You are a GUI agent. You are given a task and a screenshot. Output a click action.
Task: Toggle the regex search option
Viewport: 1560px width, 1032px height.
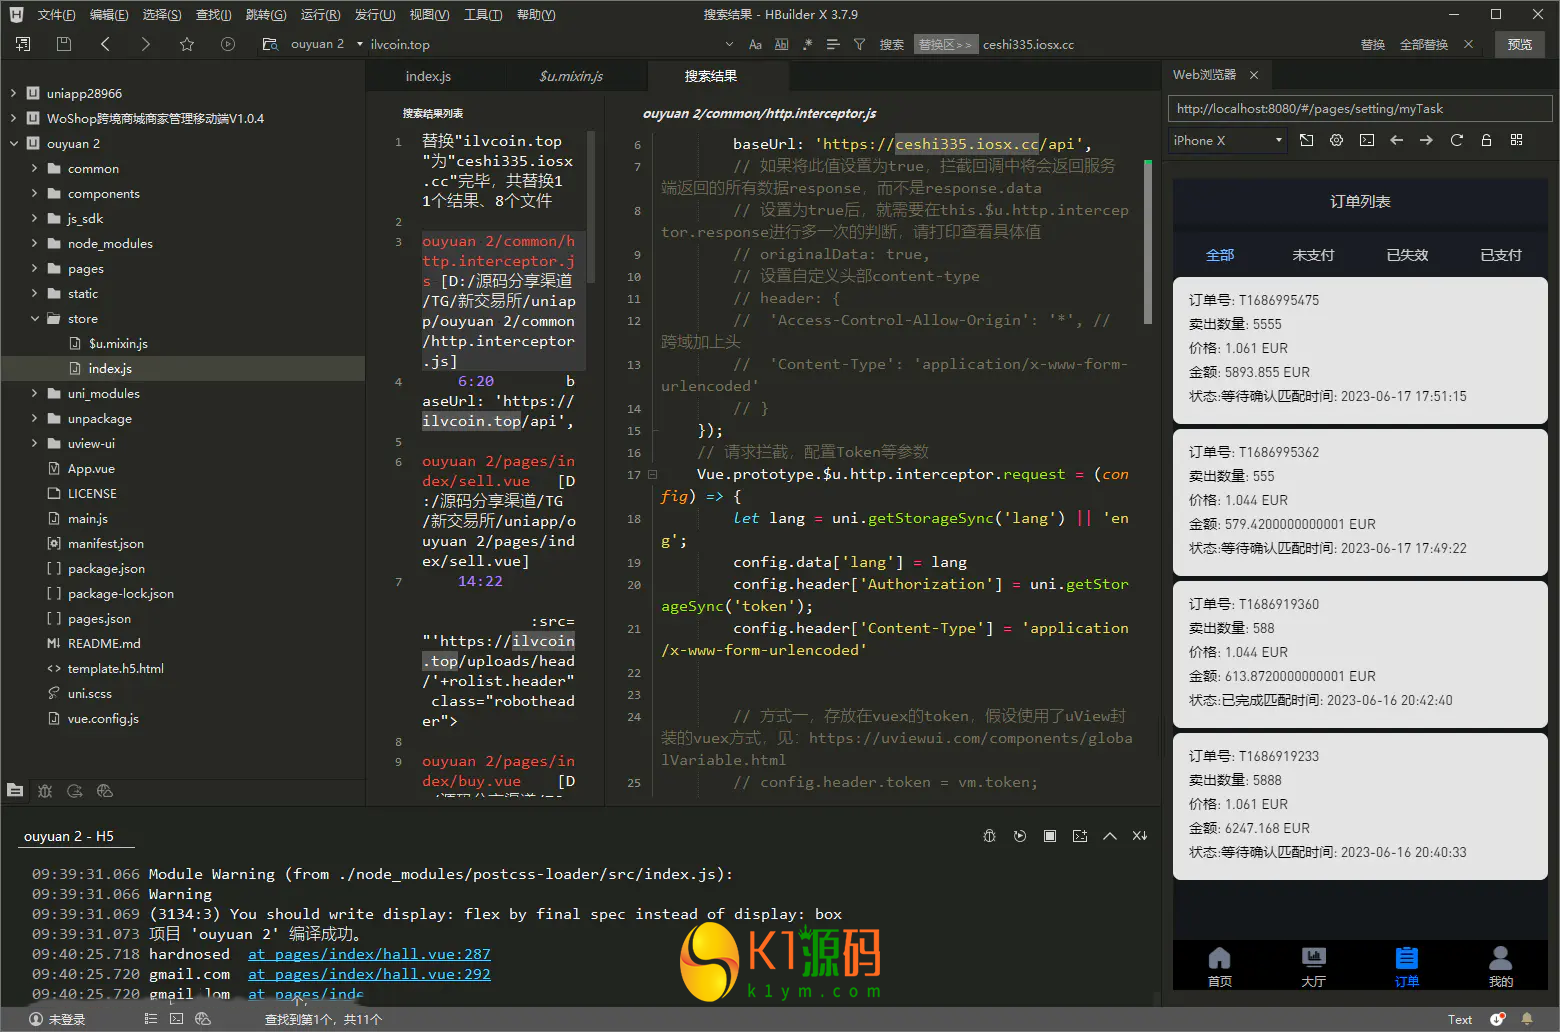[807, 45]
